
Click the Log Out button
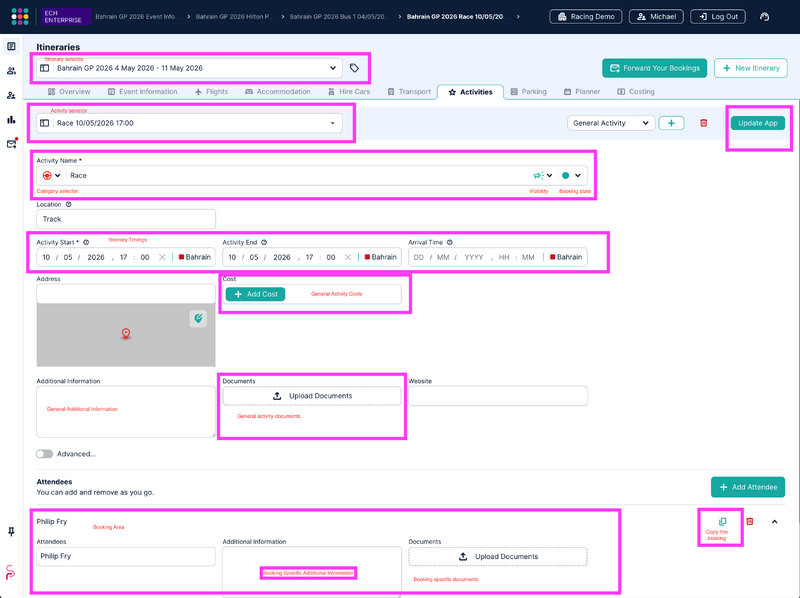718,16
